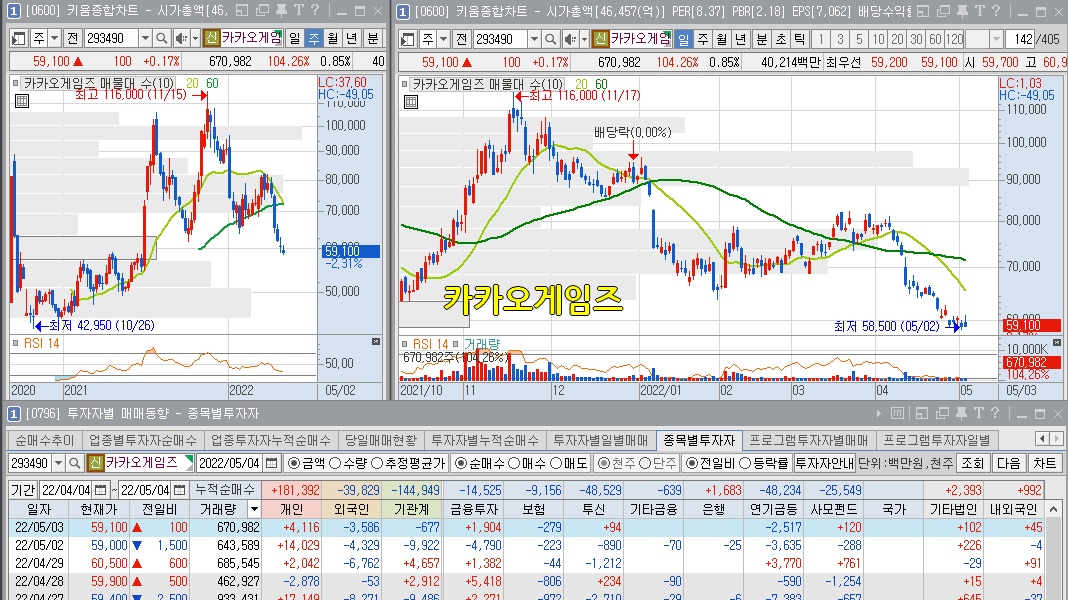Switch to 프로그램투자자별매매 tab
Image resolution: width=1068 pixels, height=600 pixels.
(808, 440)
